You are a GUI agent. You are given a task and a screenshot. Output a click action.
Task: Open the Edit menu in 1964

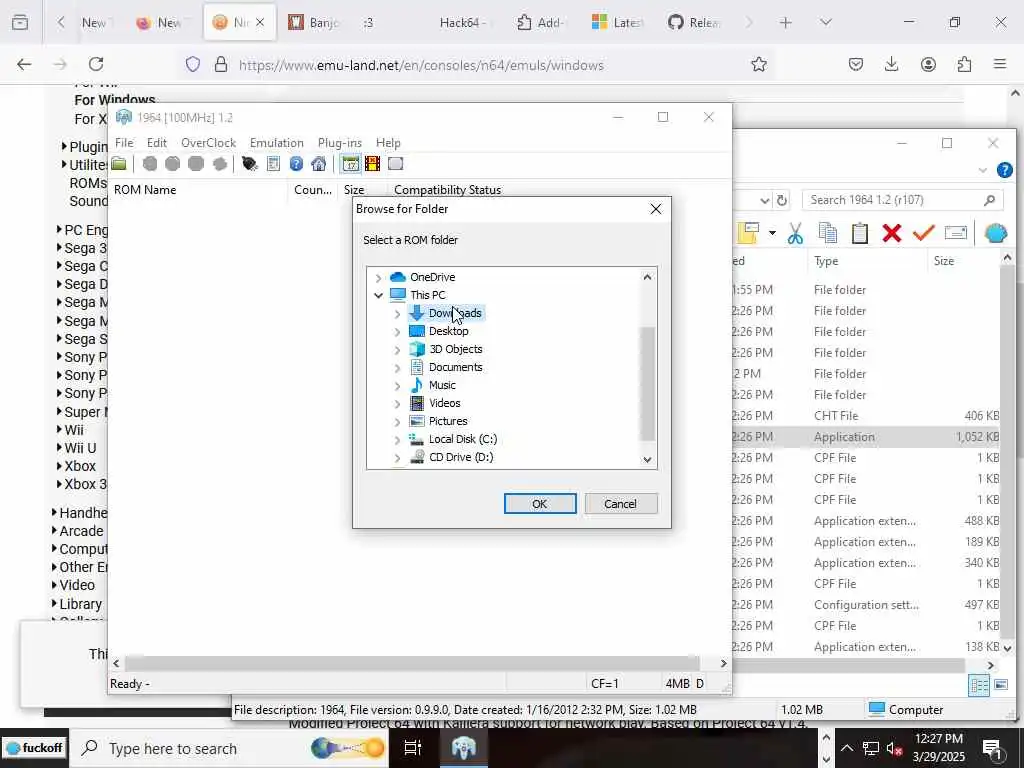157,142
